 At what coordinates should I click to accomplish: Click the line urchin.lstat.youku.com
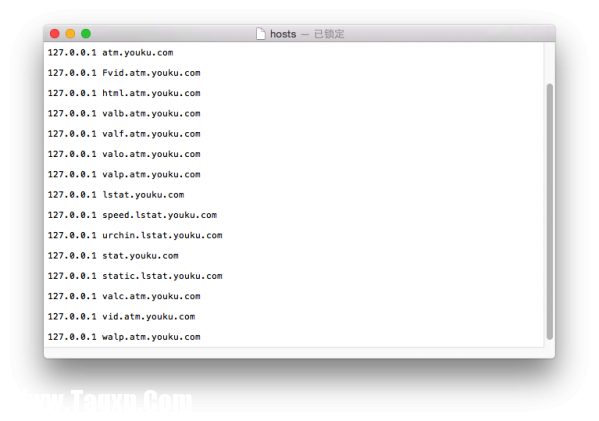click(135, 235)
